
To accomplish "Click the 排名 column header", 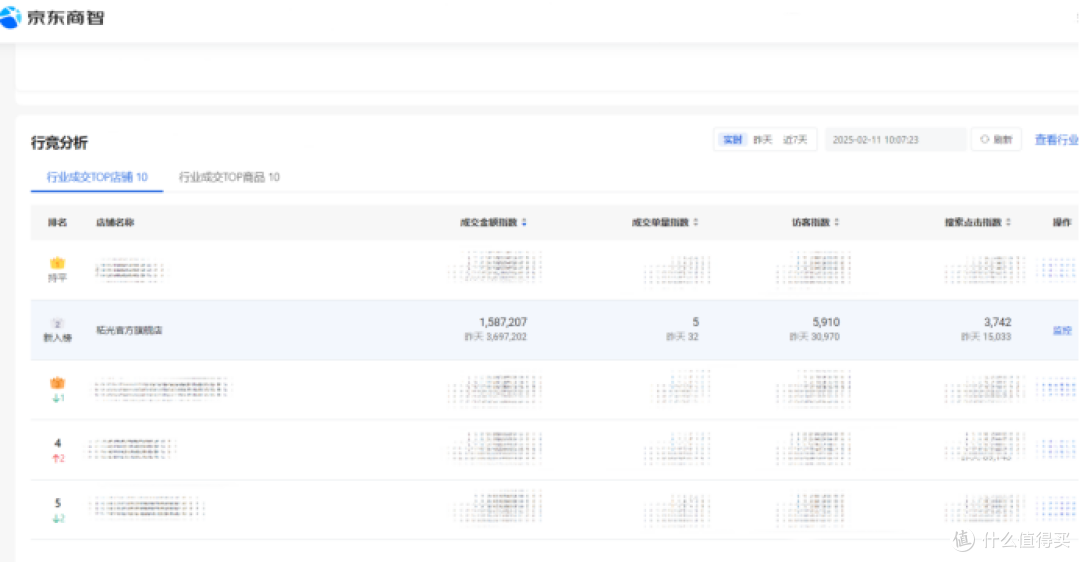I will click(57, 222).
